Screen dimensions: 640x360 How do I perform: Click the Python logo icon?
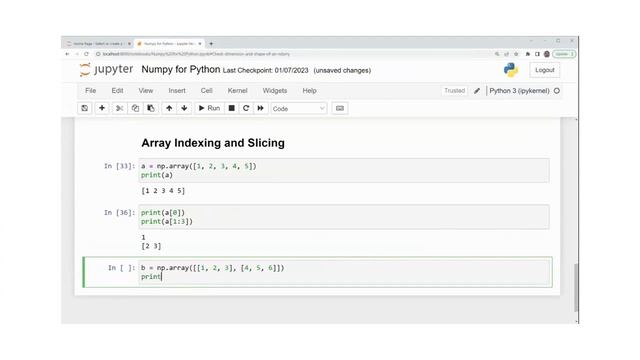coord(511,70)
